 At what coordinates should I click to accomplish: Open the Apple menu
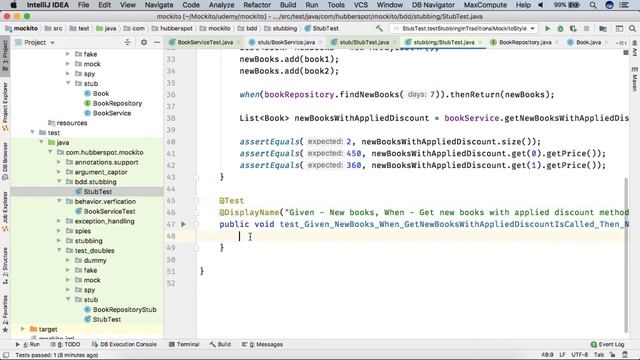13,5
